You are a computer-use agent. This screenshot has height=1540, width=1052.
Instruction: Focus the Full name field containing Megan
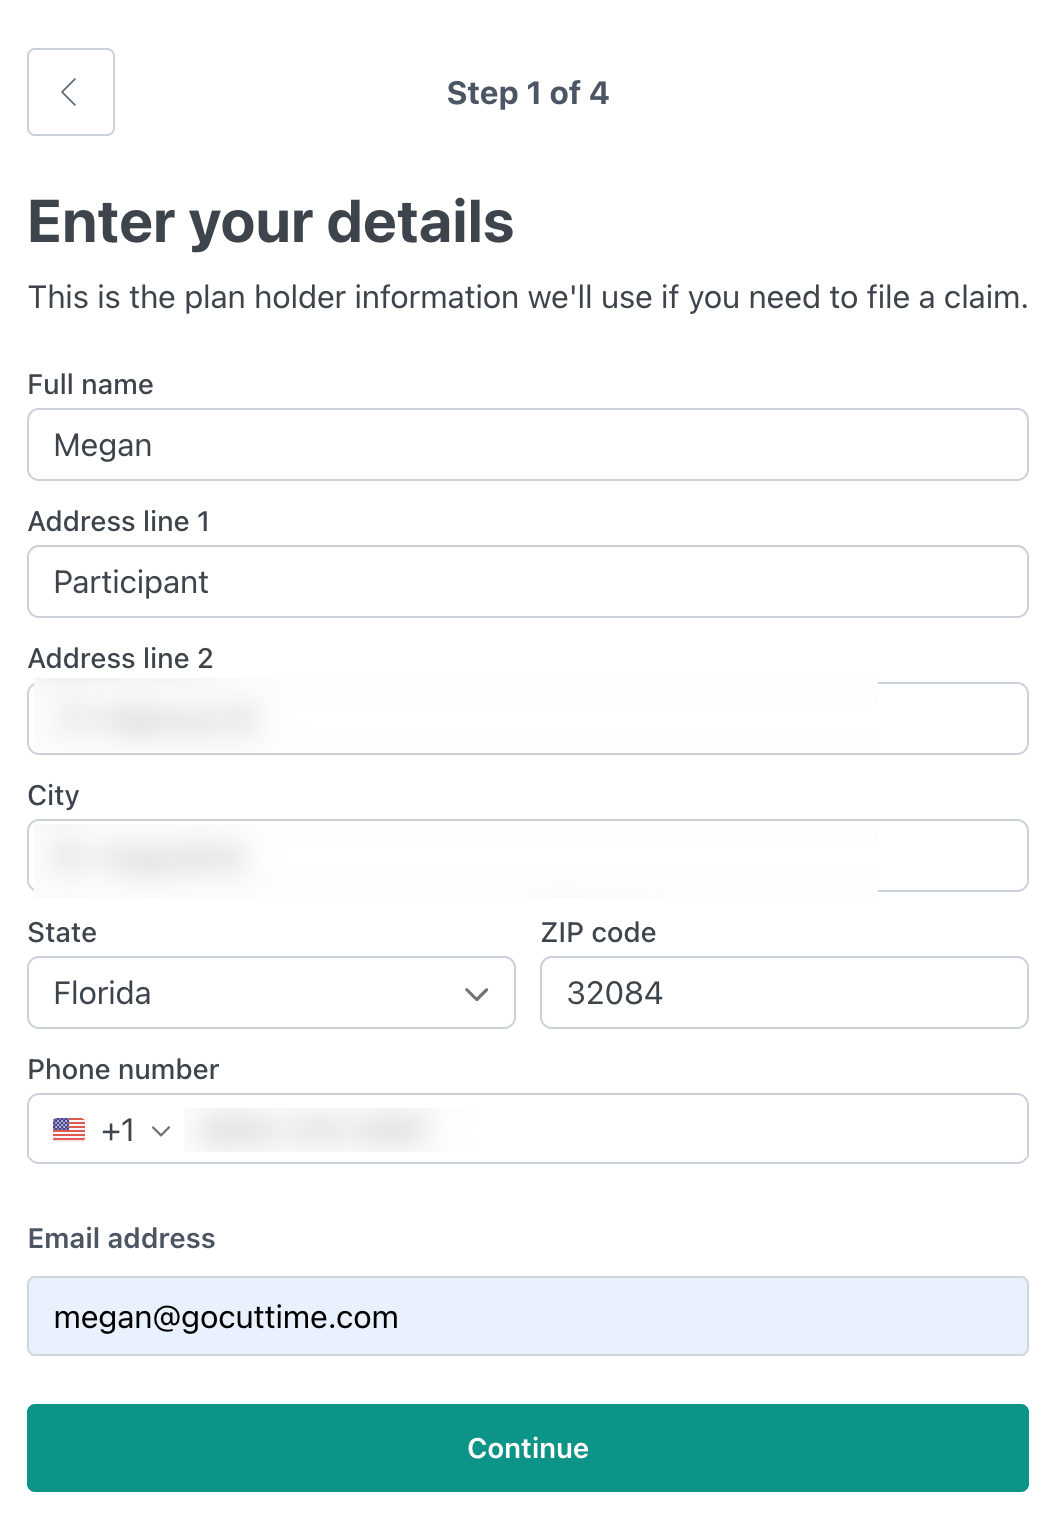[528, 445]
